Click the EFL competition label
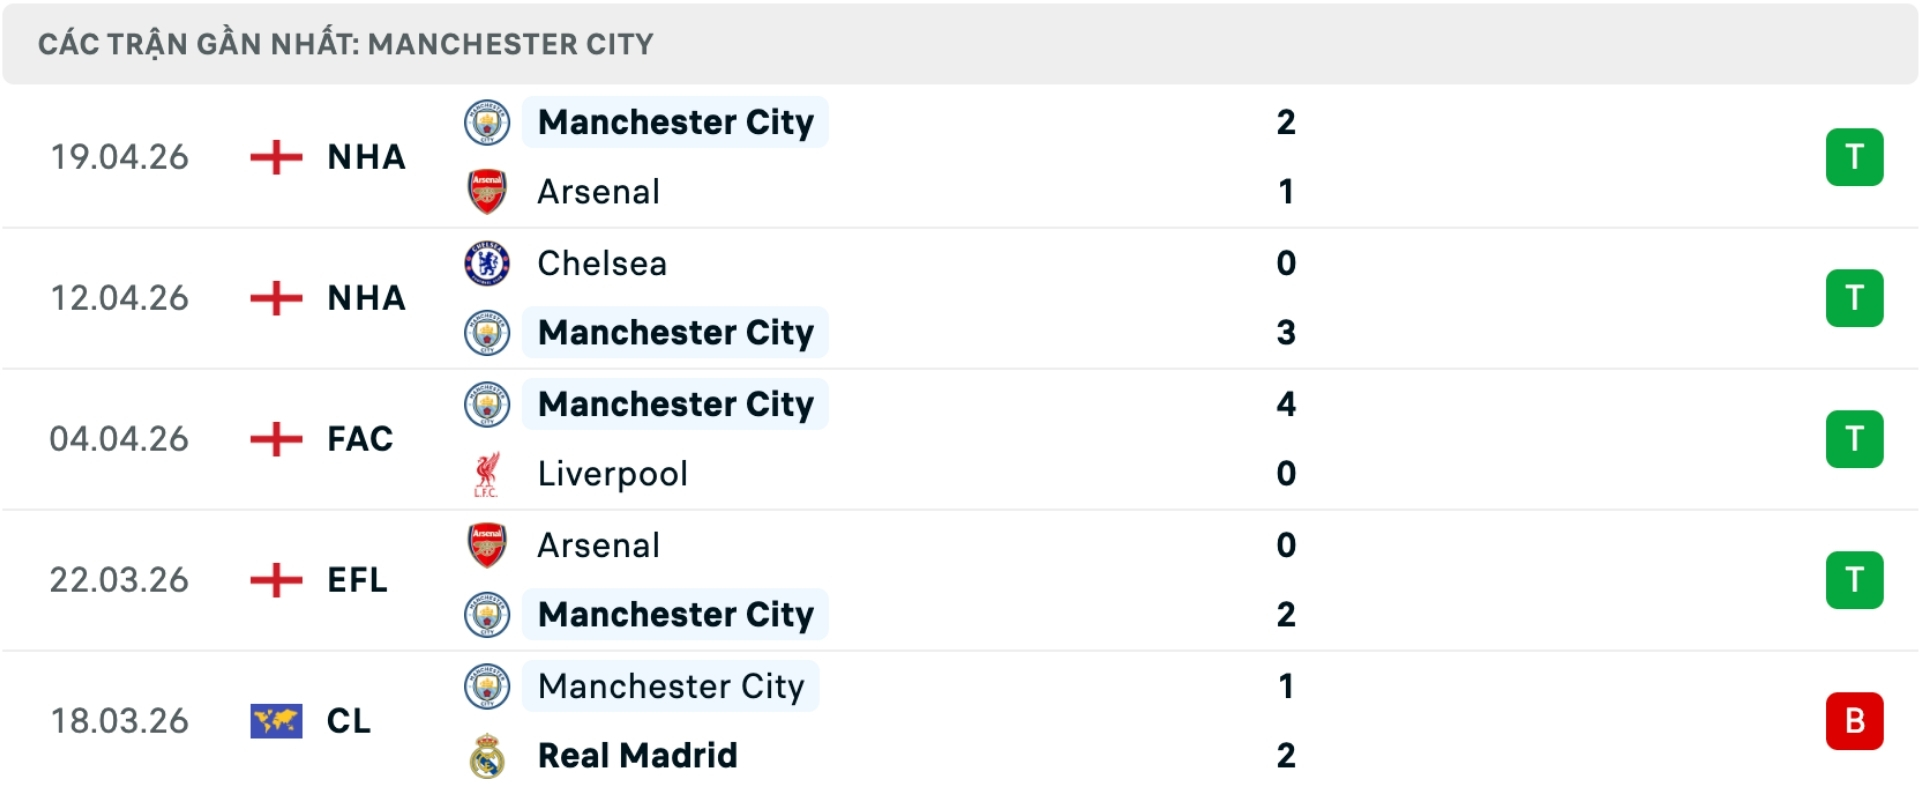Image resolution: width=1920 pixels, height=792 pixels. pyautogui.click(x=357, y=580)
